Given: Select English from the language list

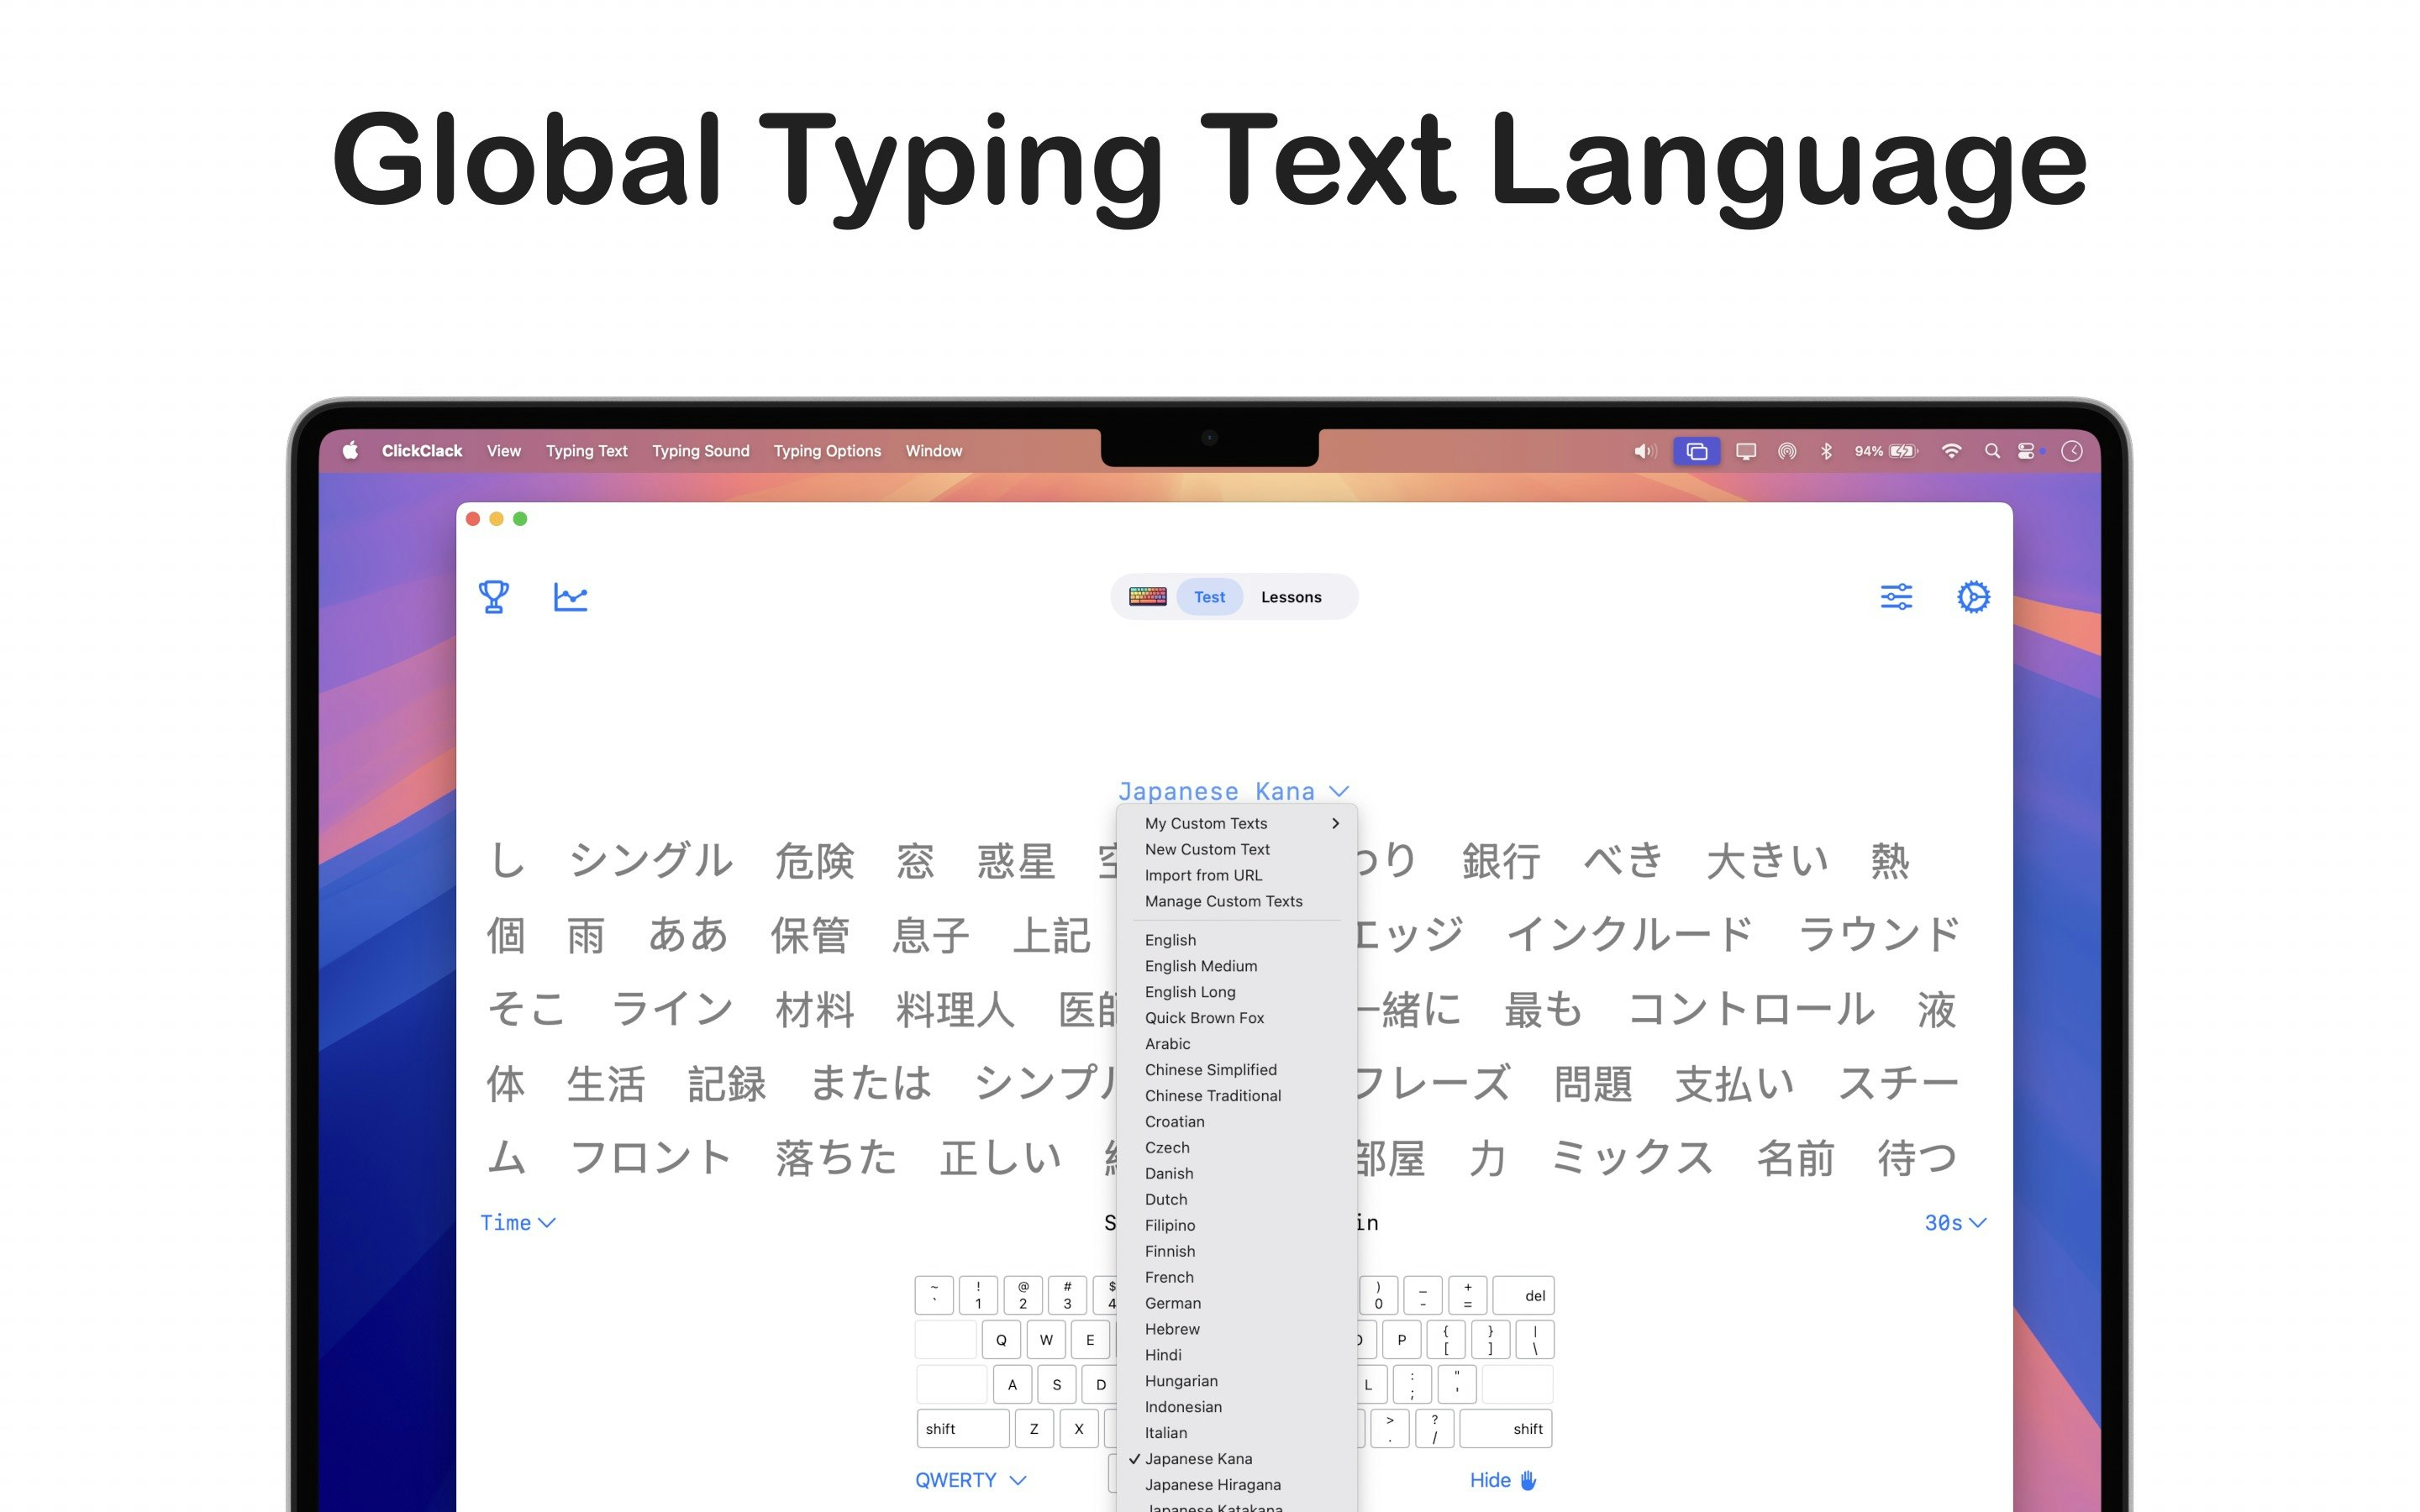Looking at the screenshot, I should click(x=1237, y=940).
